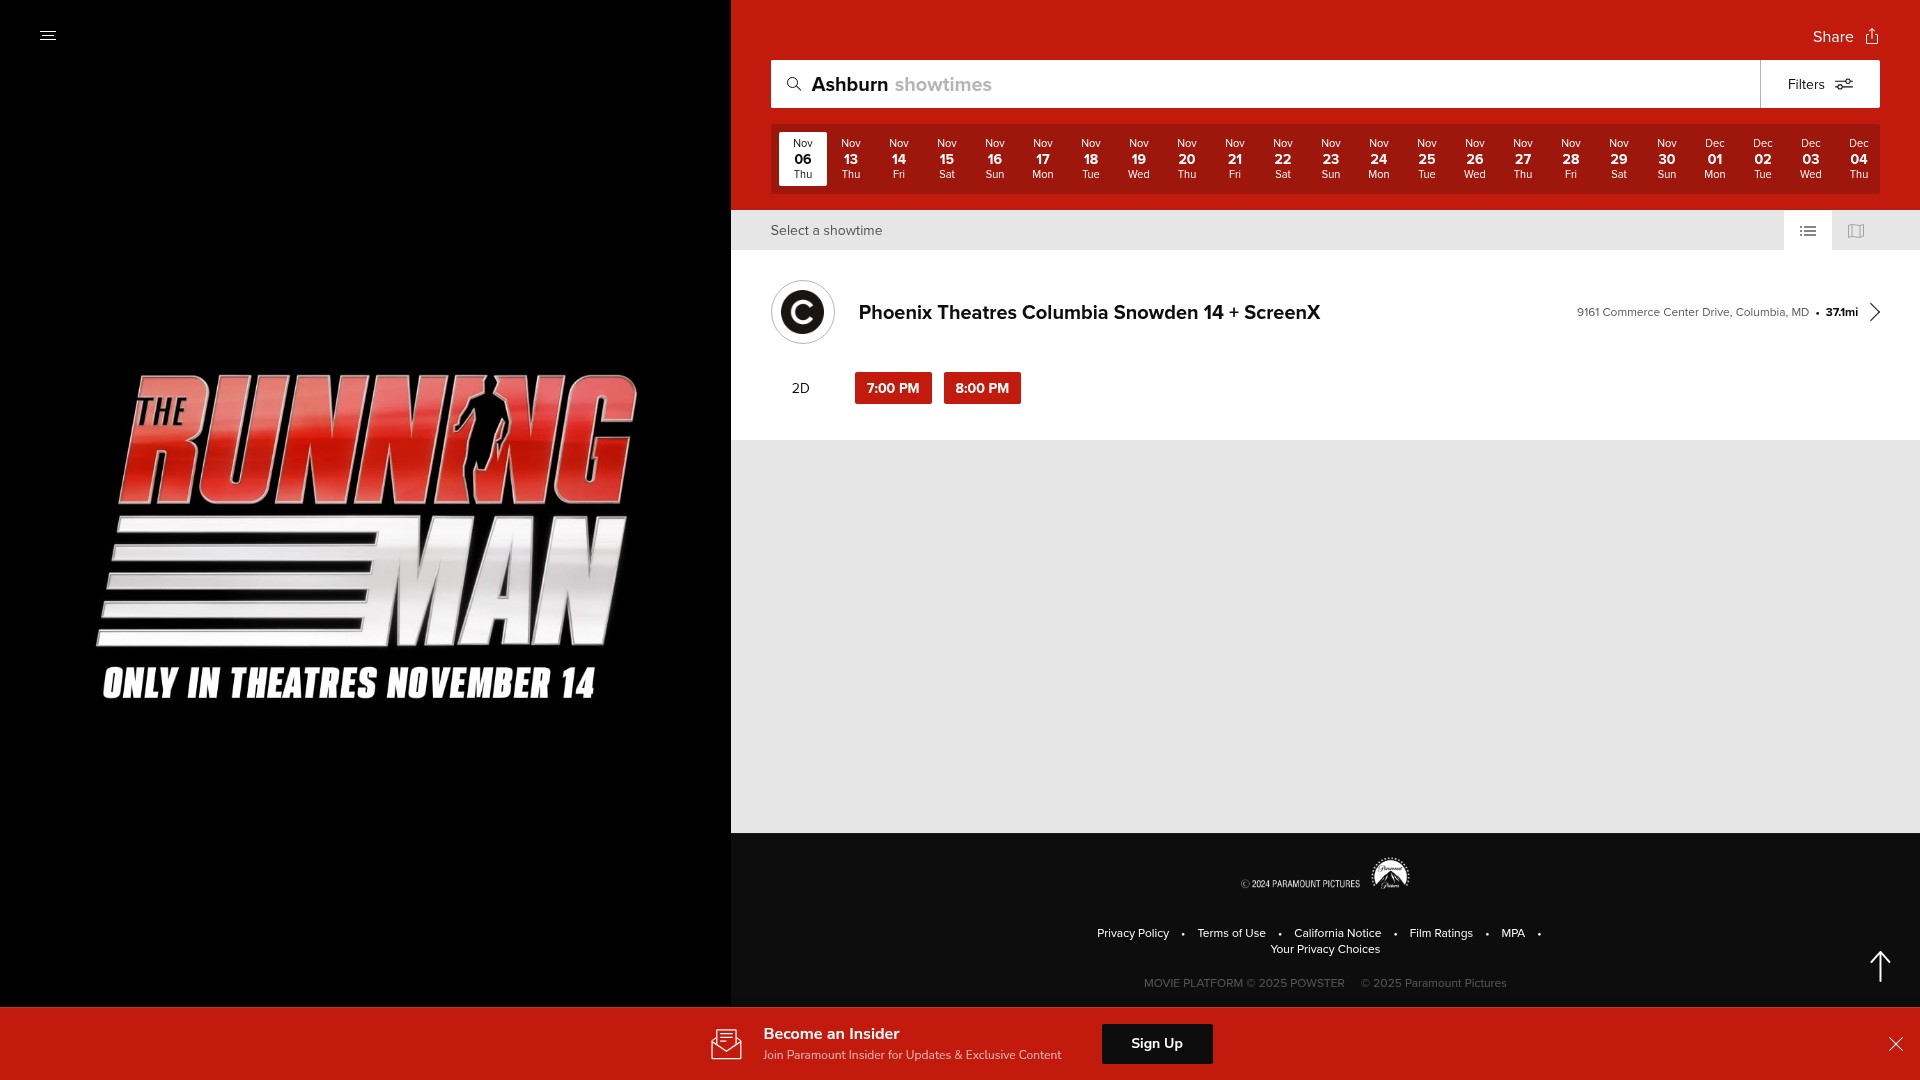Select date Nov 21 Fri

pyautogui.click(x=1235, y=159)
